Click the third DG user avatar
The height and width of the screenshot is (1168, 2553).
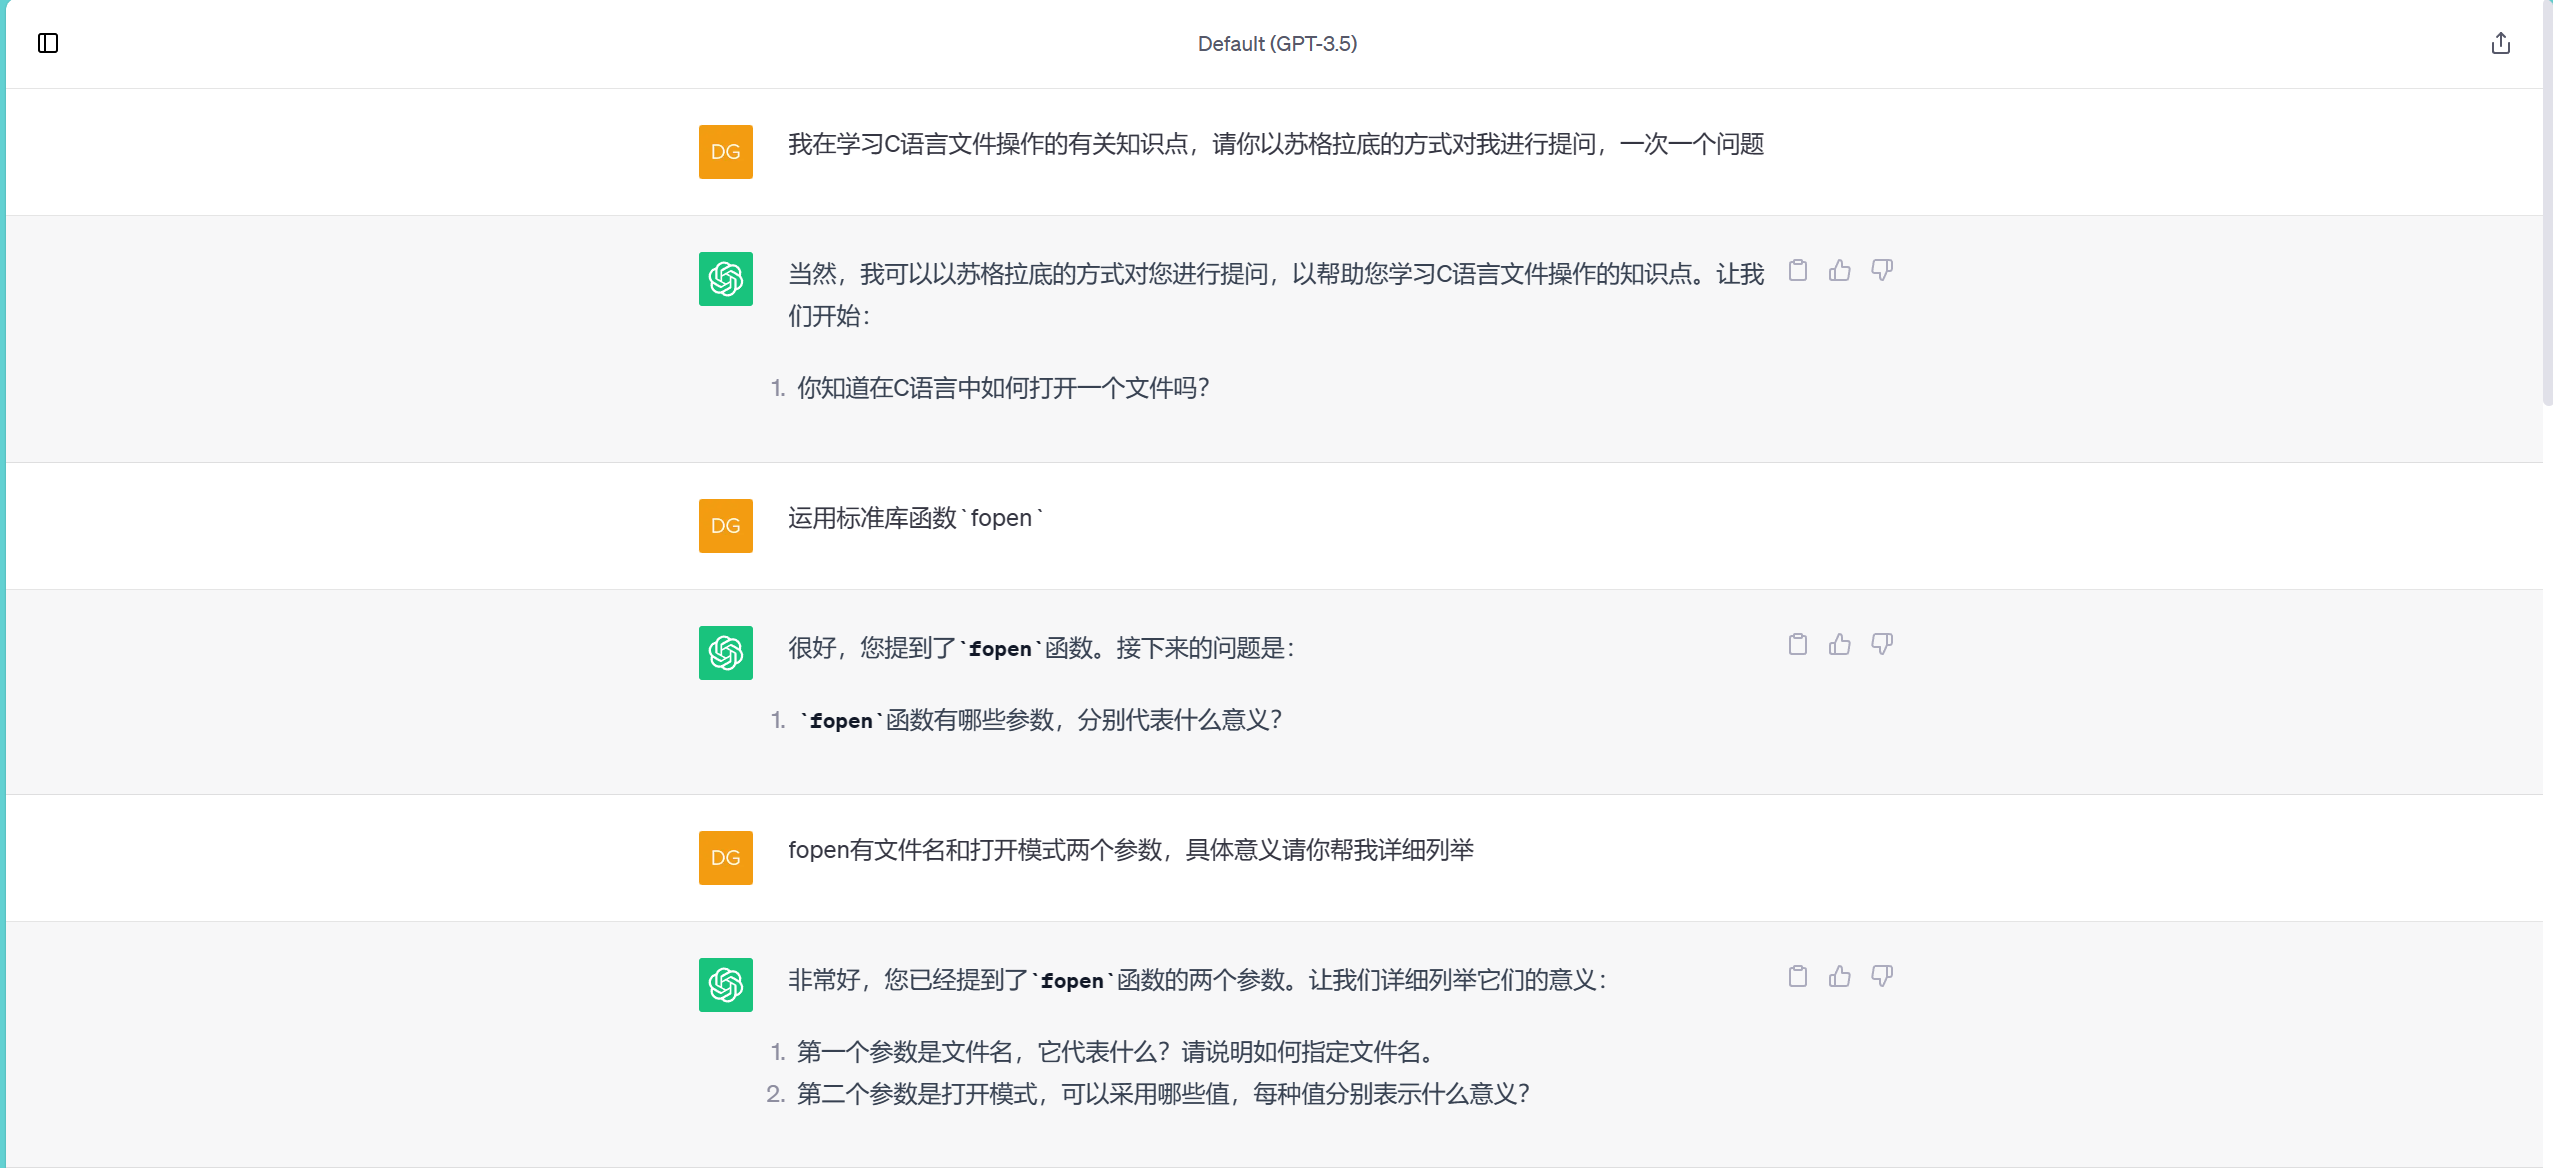tap(725, 858)
